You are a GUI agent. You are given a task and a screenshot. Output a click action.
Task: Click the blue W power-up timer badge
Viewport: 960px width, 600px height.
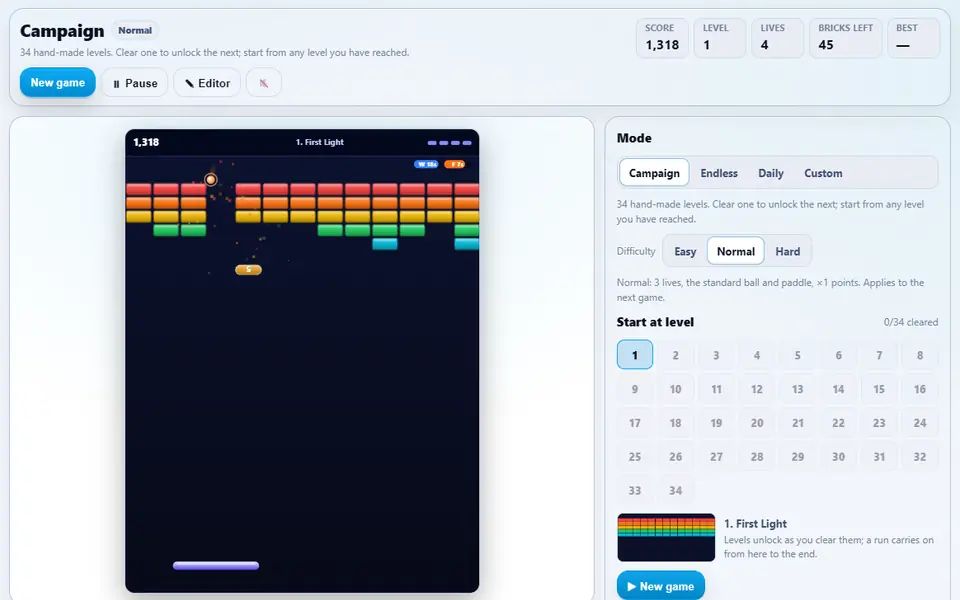point(426,164)
